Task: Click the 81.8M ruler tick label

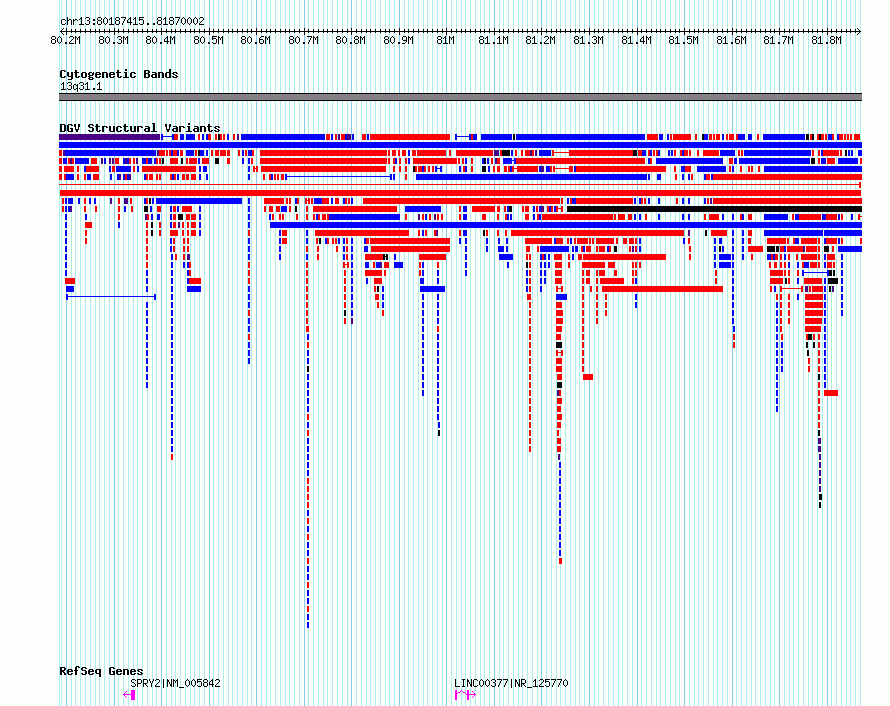Action: pos(826,40)
